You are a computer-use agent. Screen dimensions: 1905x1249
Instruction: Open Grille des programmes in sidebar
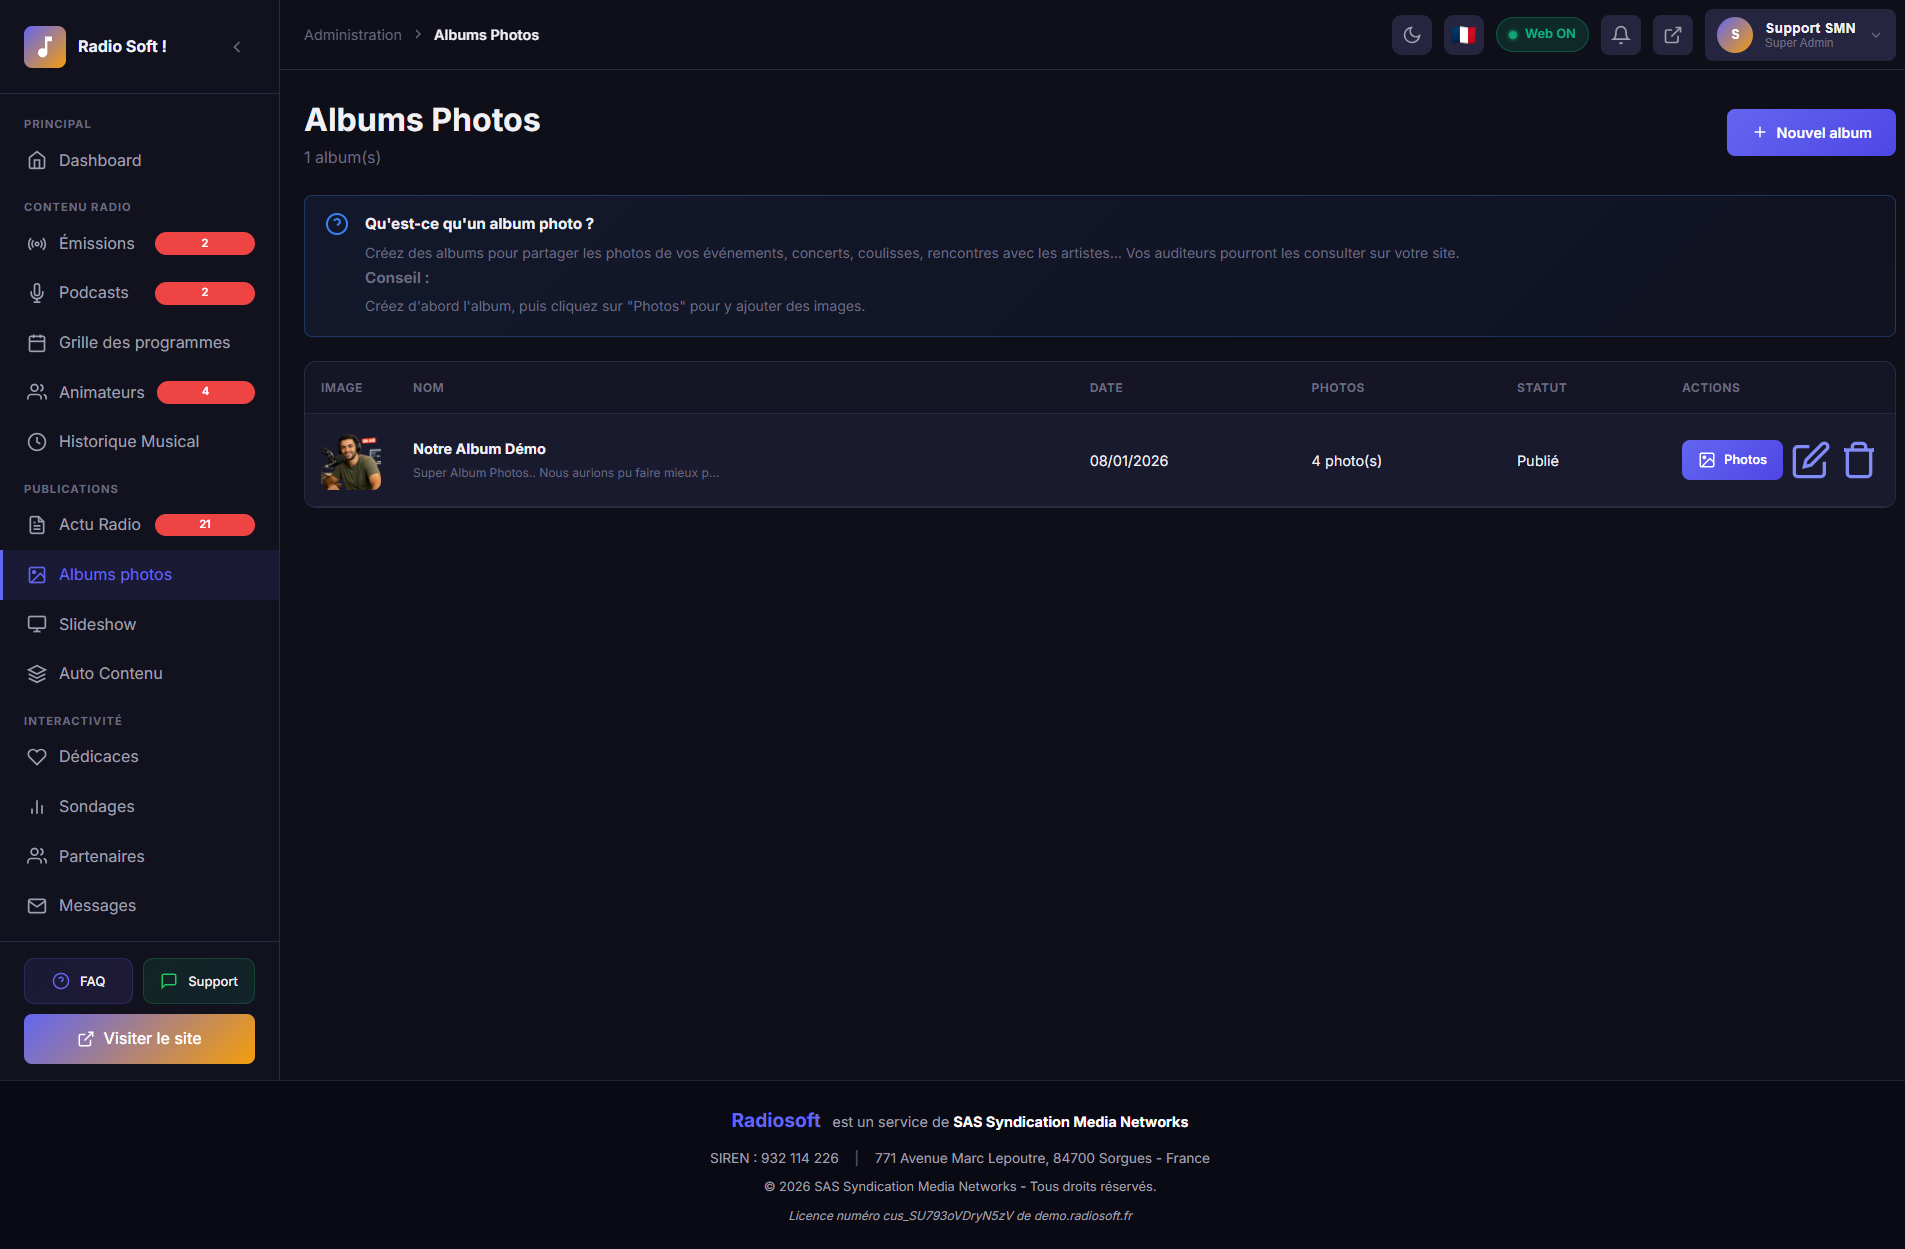(144, 343)
